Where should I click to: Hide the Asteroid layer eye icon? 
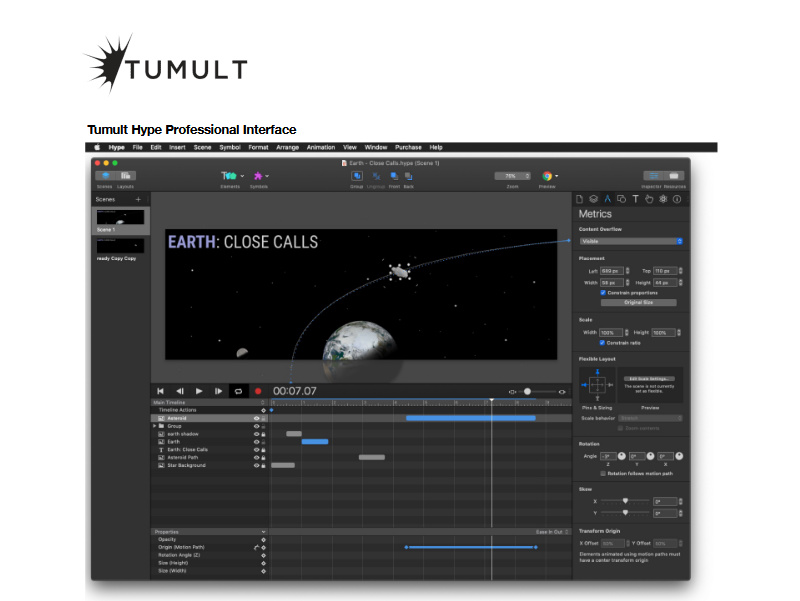tap(257, 418)
